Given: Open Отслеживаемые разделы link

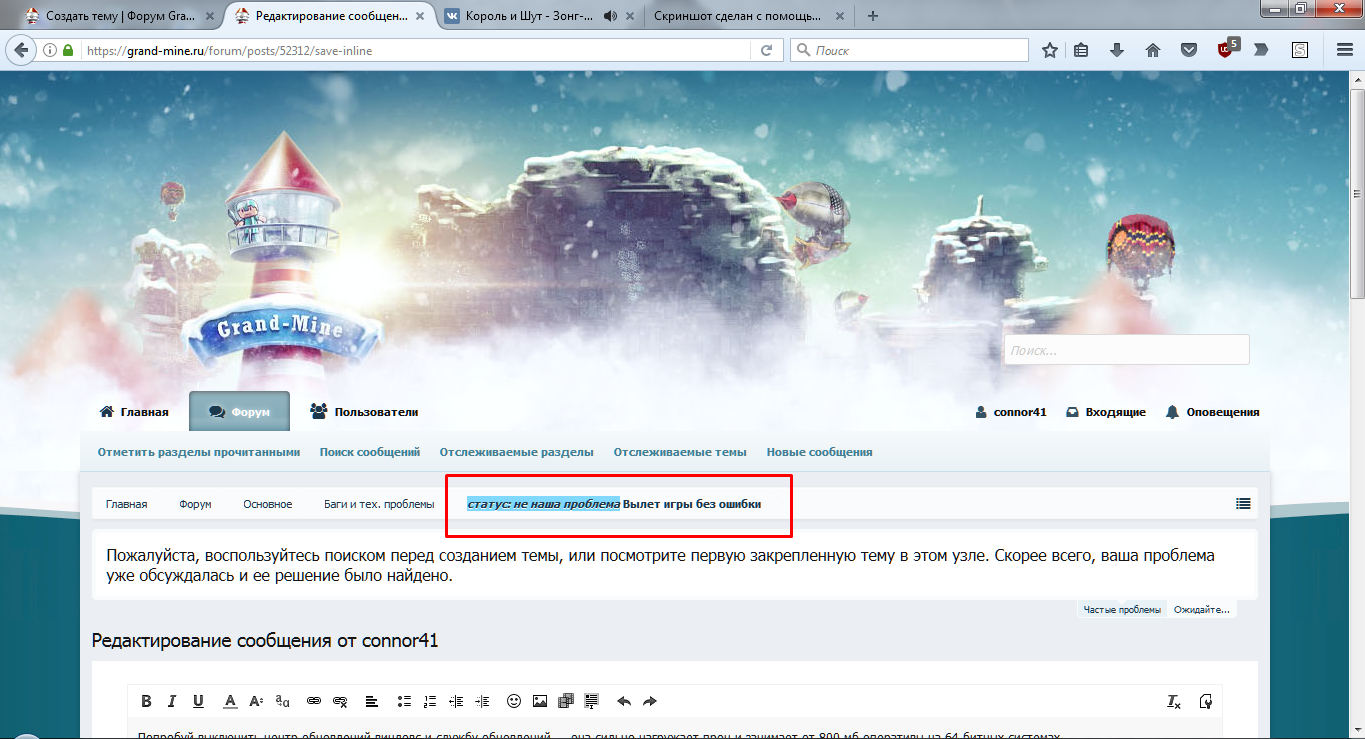Looking at the screenshot, I should 517,452.
